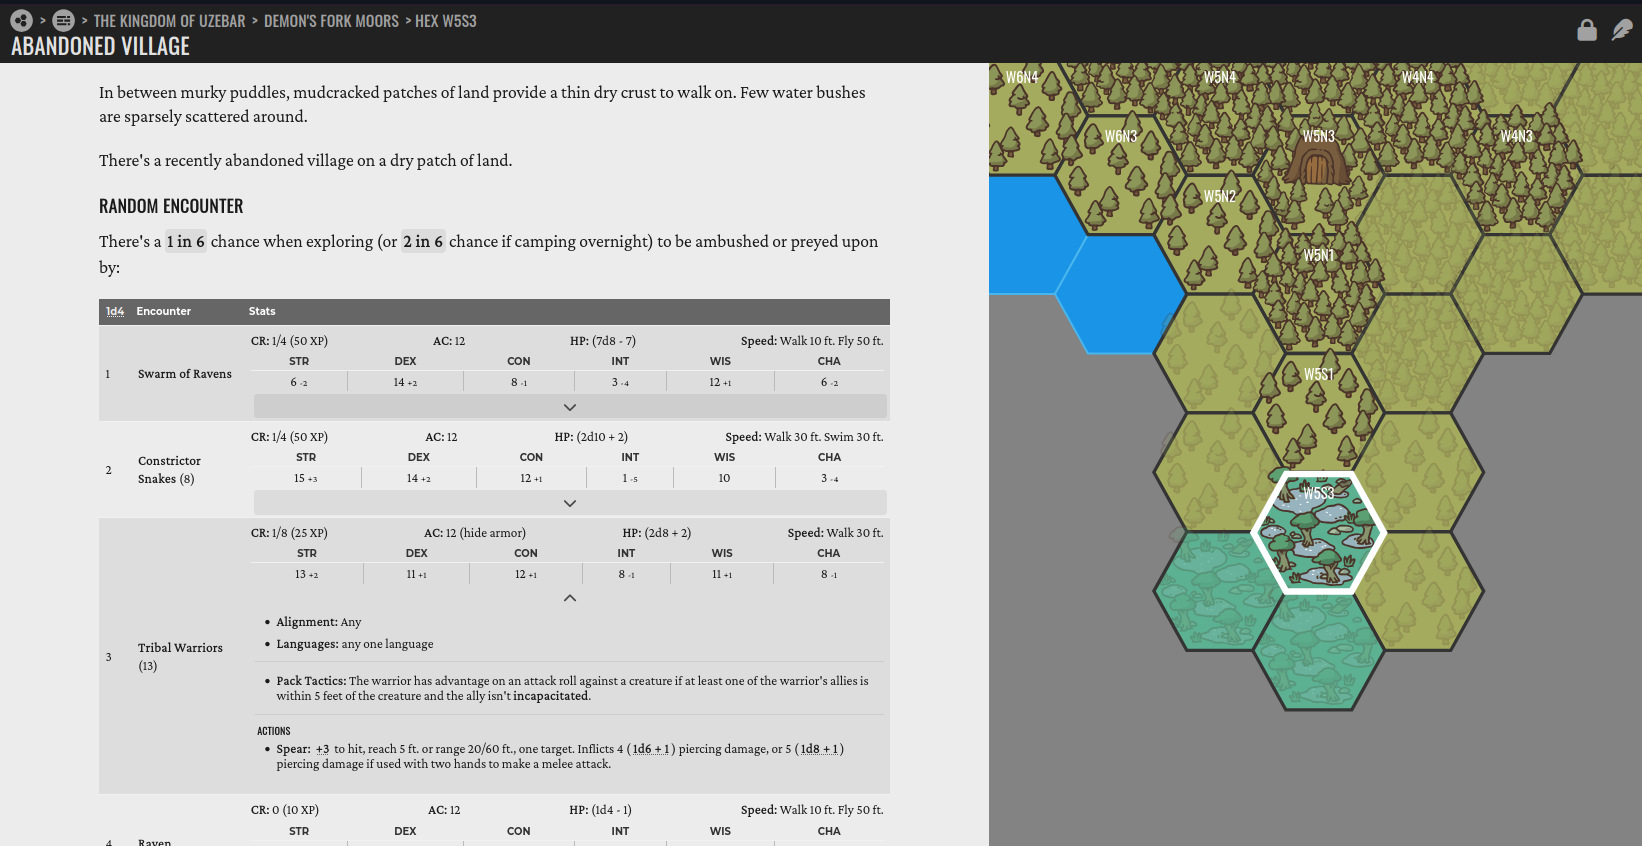Click the lock icon in the header
This screenshot has width=1642, height=846.
tap(1586, 30)
